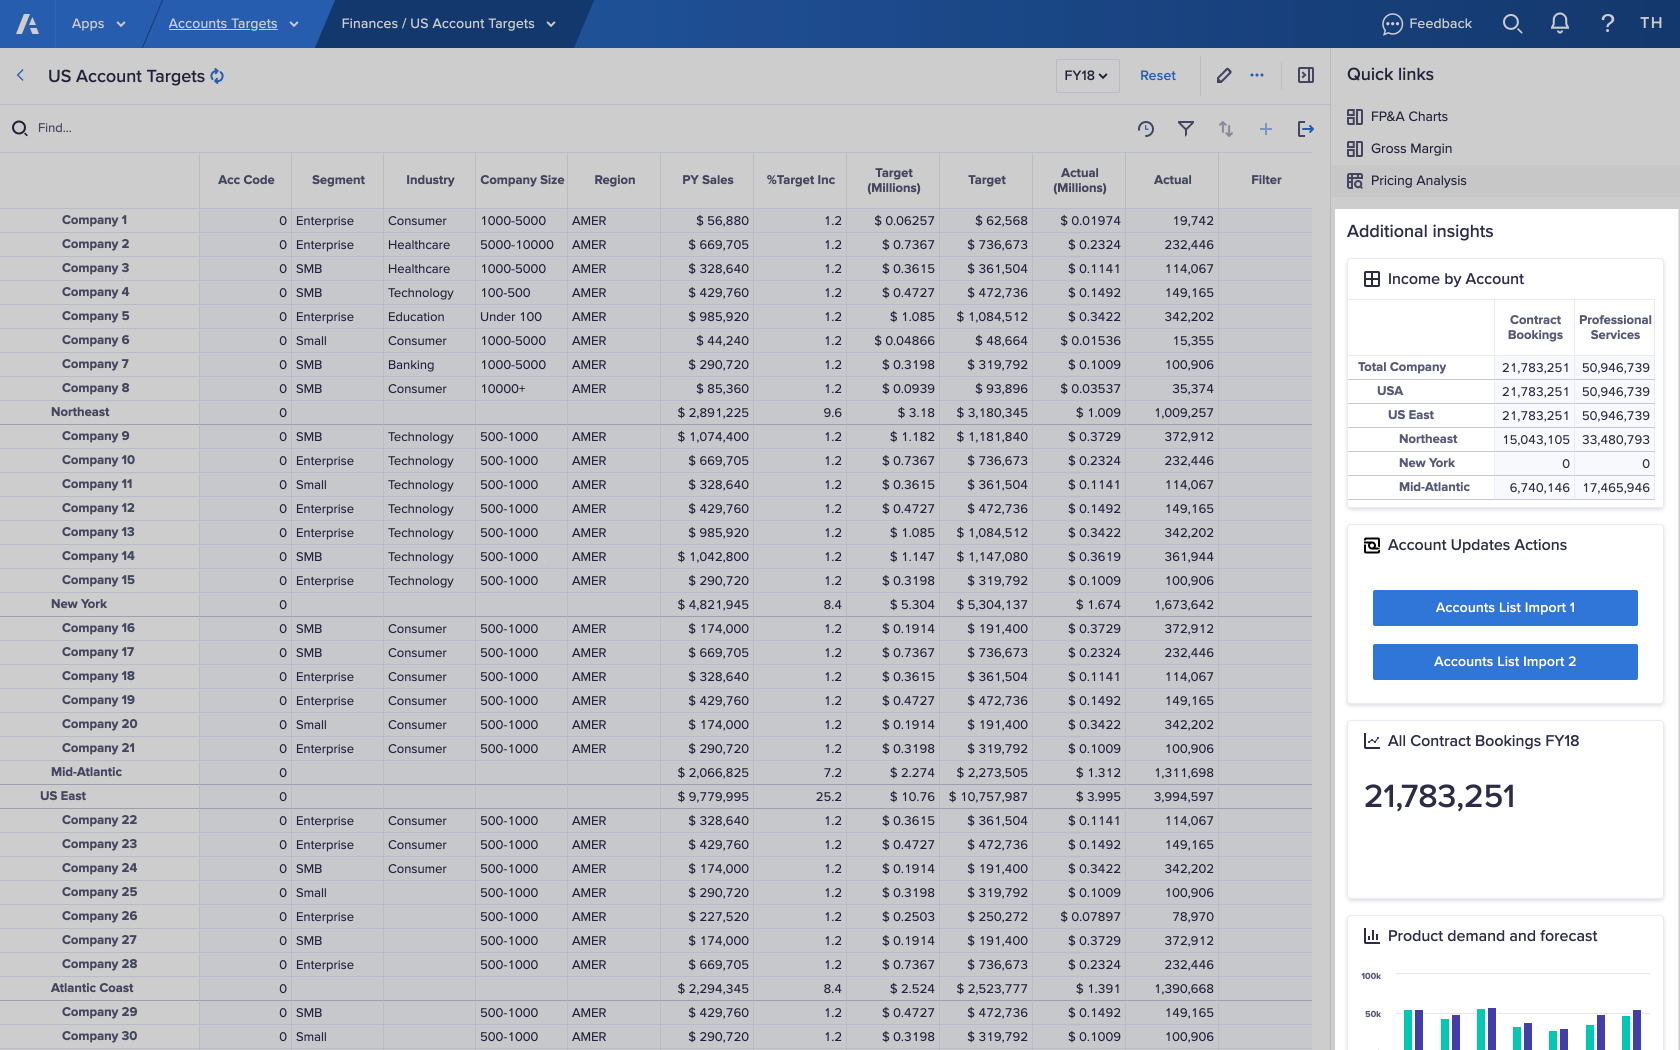1680x1050 pixels.
Task: Open the filter icon on the grid toolbar
Action: [1186, 128]
